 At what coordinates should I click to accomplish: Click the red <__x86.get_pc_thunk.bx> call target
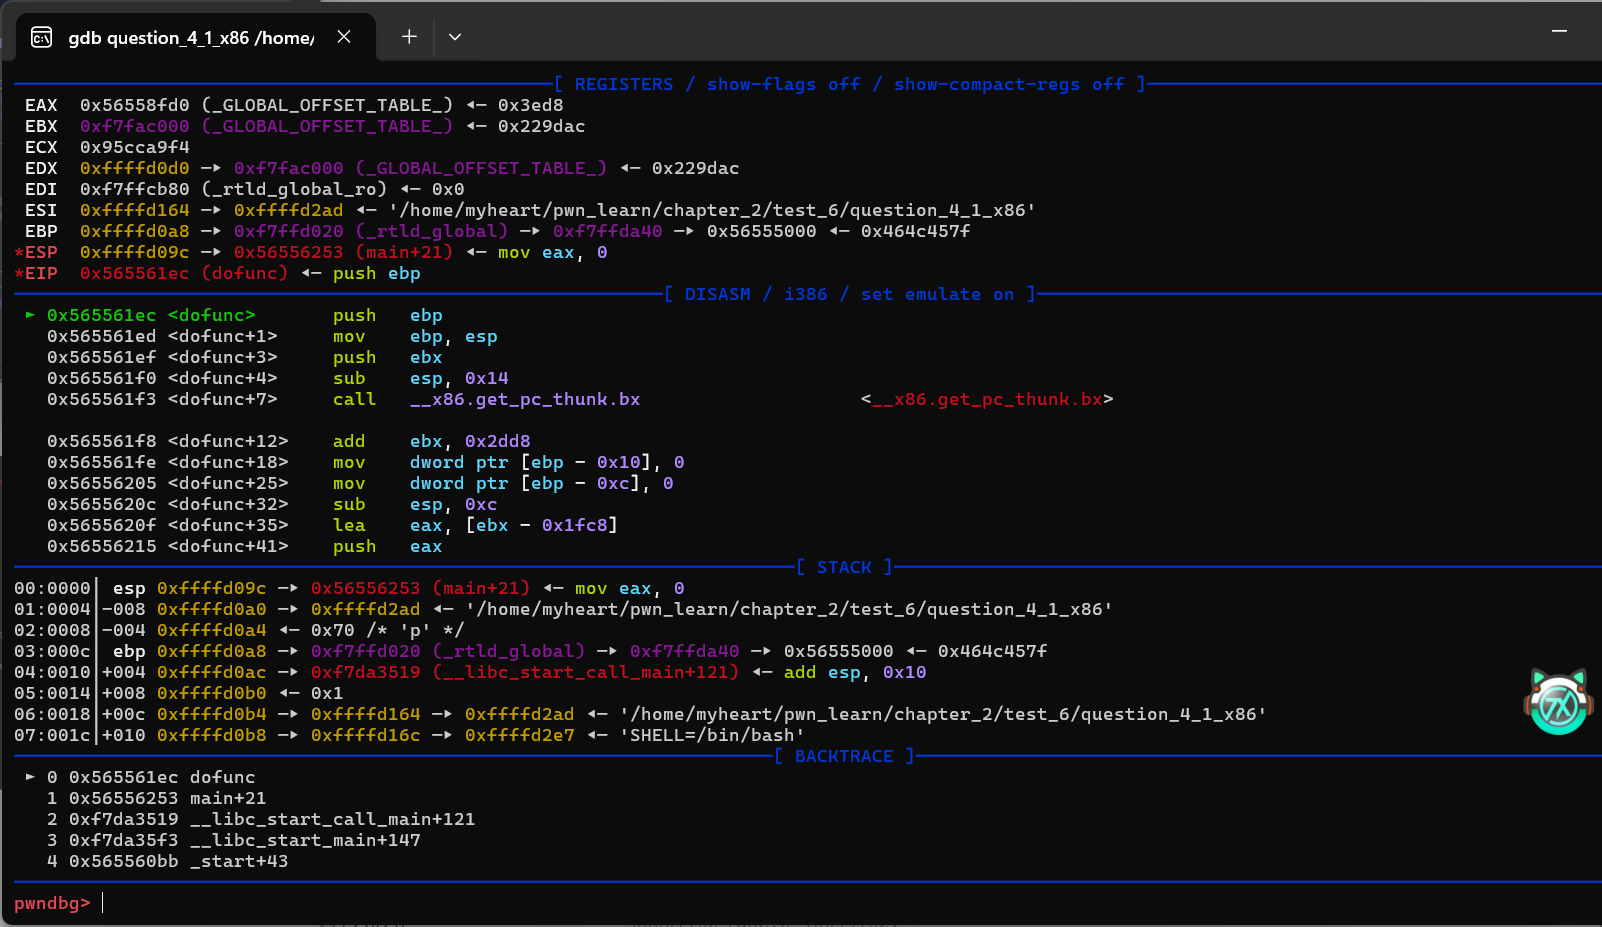tap(987, 399)
